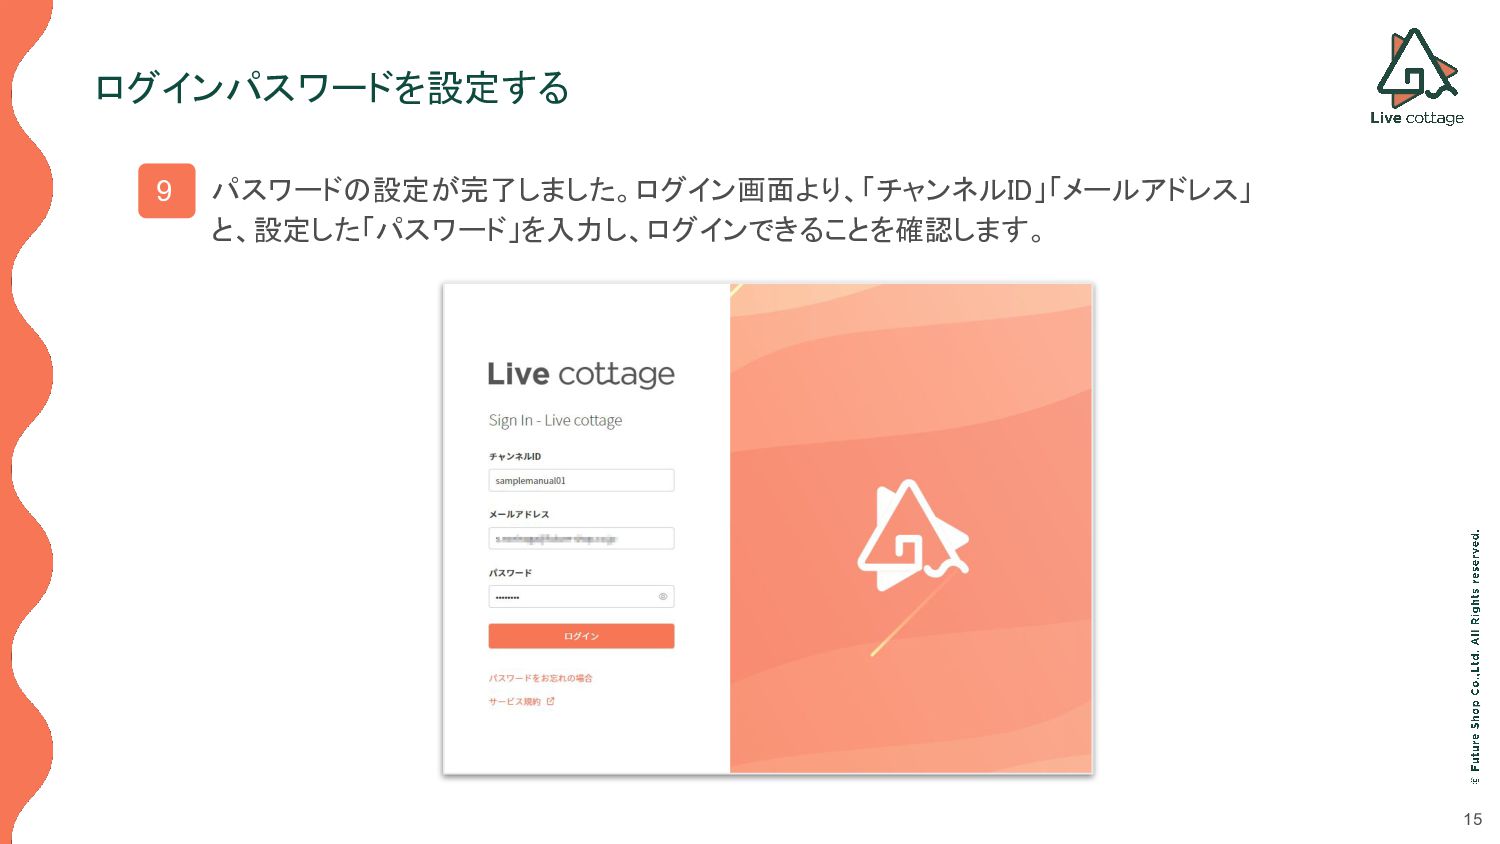Click the external link icon beside サービス規約
The height and width of the screenshot is (844, 1500).
point(550,701)
